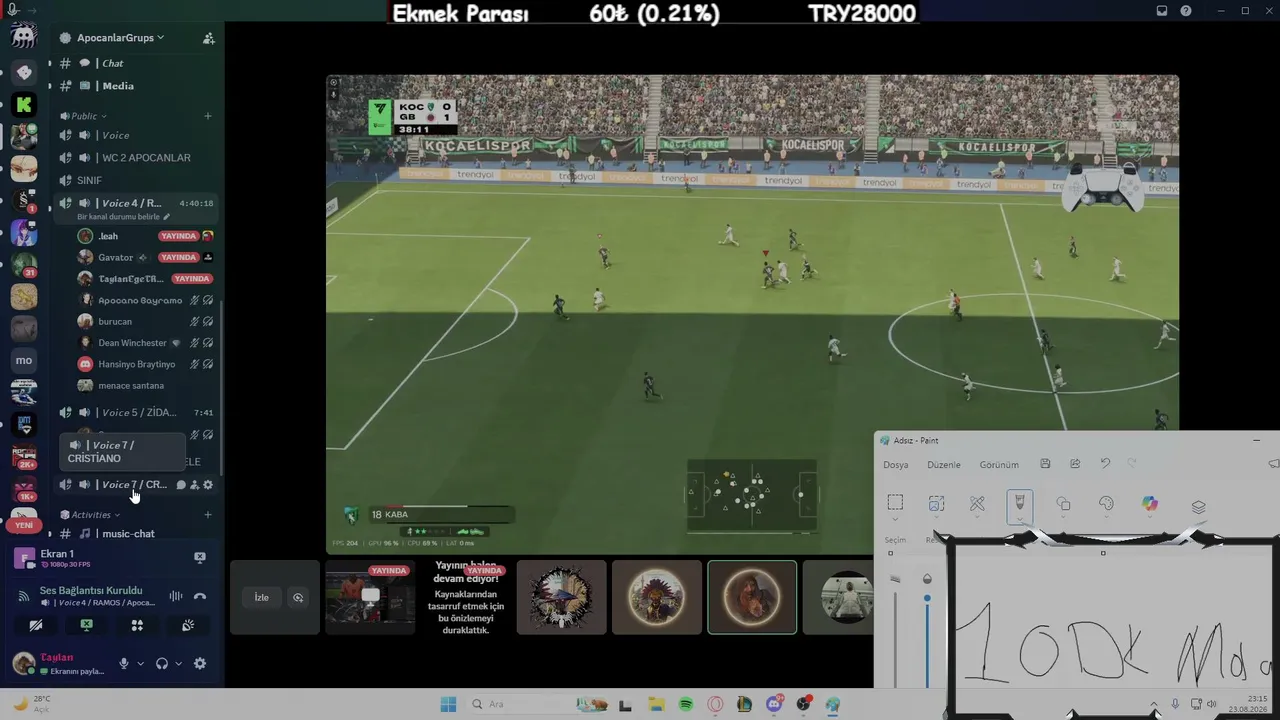The image size is (1280, 720).
Task: Set channel status 'Bir kanal durumu belirle'
Action: (123, 217)
